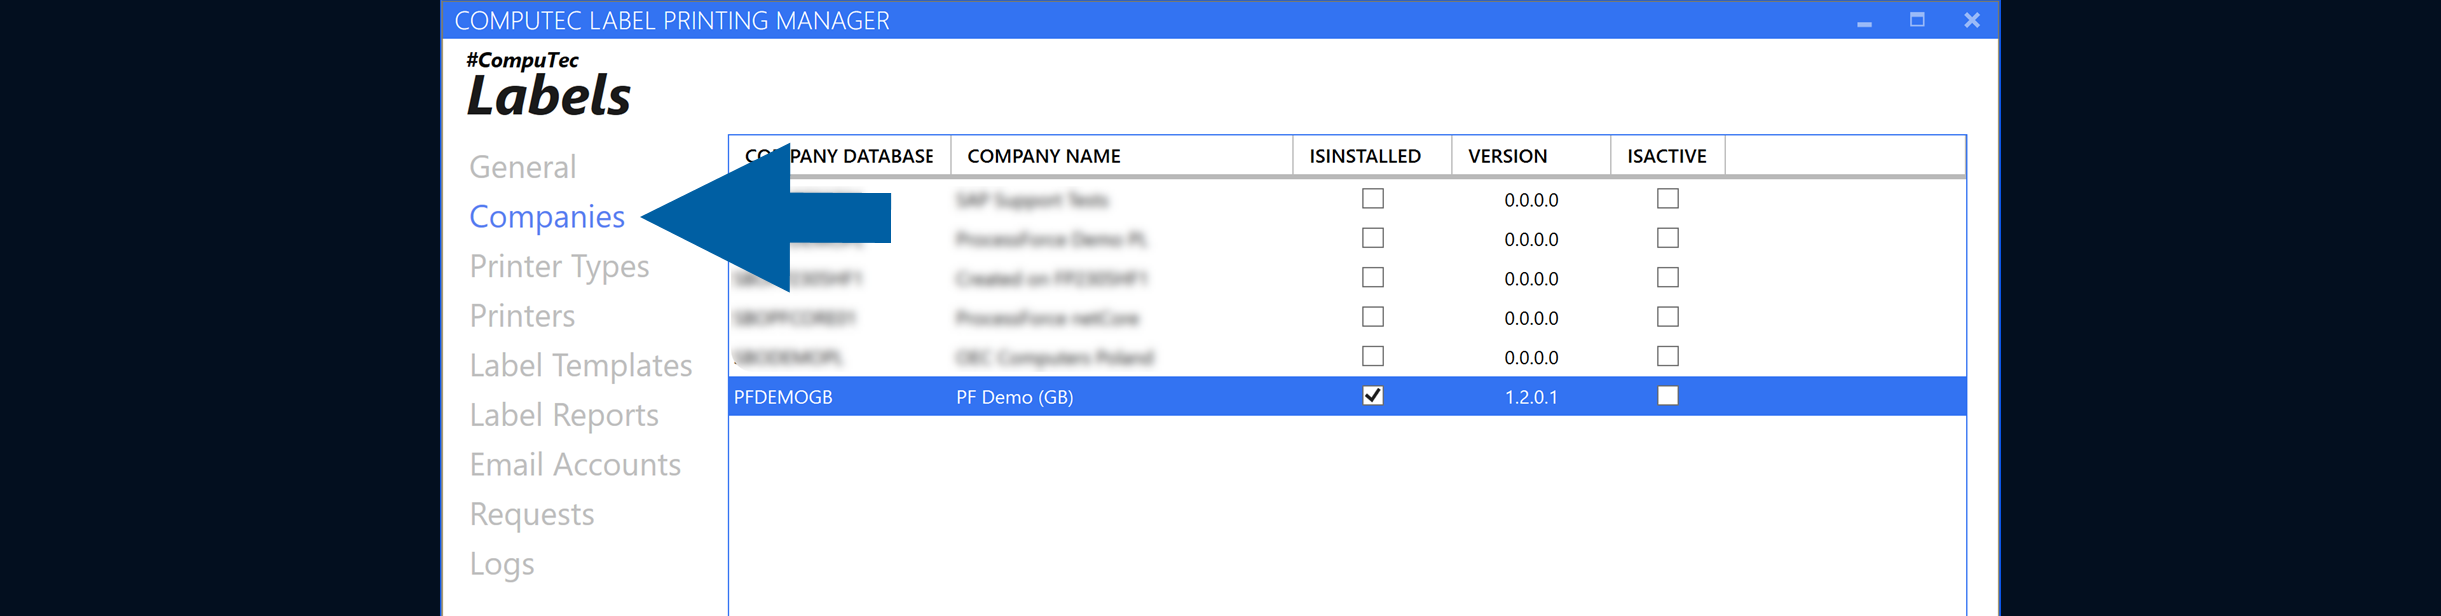Tick ISACTIVE in the fifth company row
The image size is (2441, 616).
(1668, 356)
